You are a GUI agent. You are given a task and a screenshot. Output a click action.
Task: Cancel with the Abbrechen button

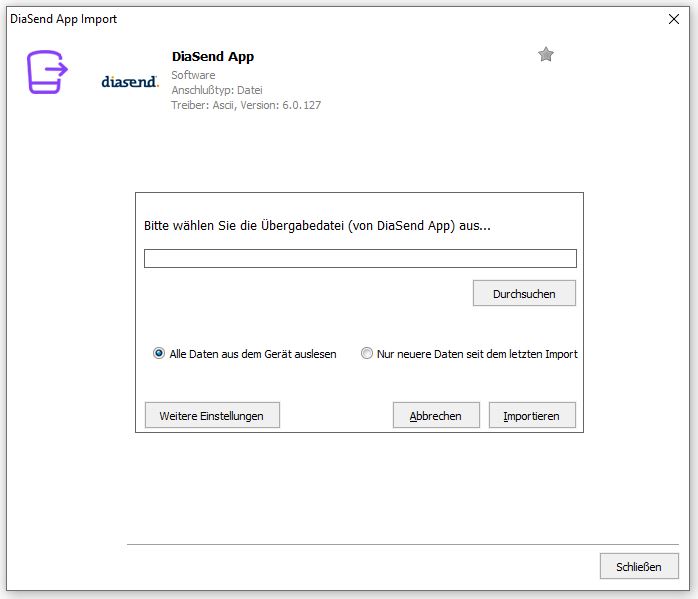click(x=436, y=415)
